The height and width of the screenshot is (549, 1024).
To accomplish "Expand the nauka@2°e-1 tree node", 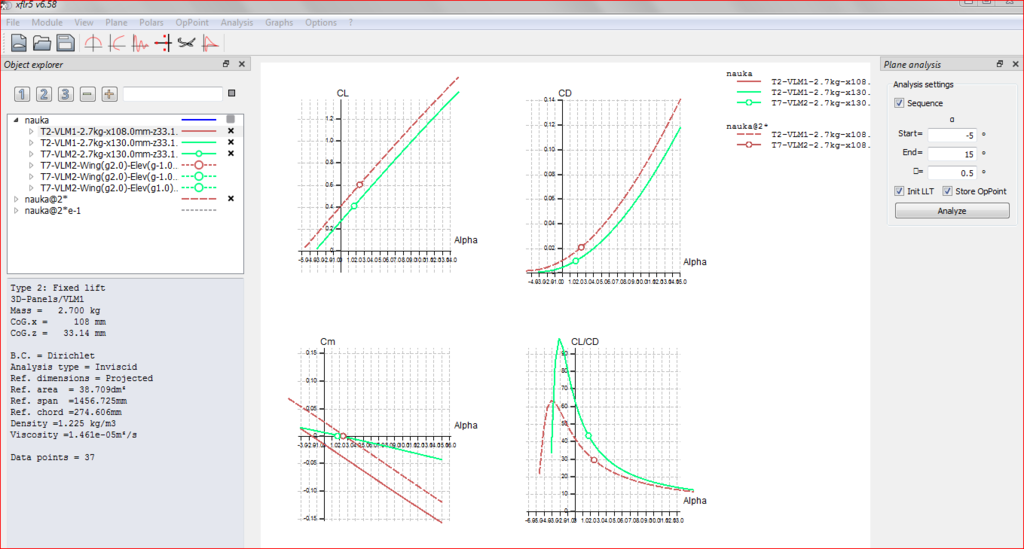I will (15, 211).
